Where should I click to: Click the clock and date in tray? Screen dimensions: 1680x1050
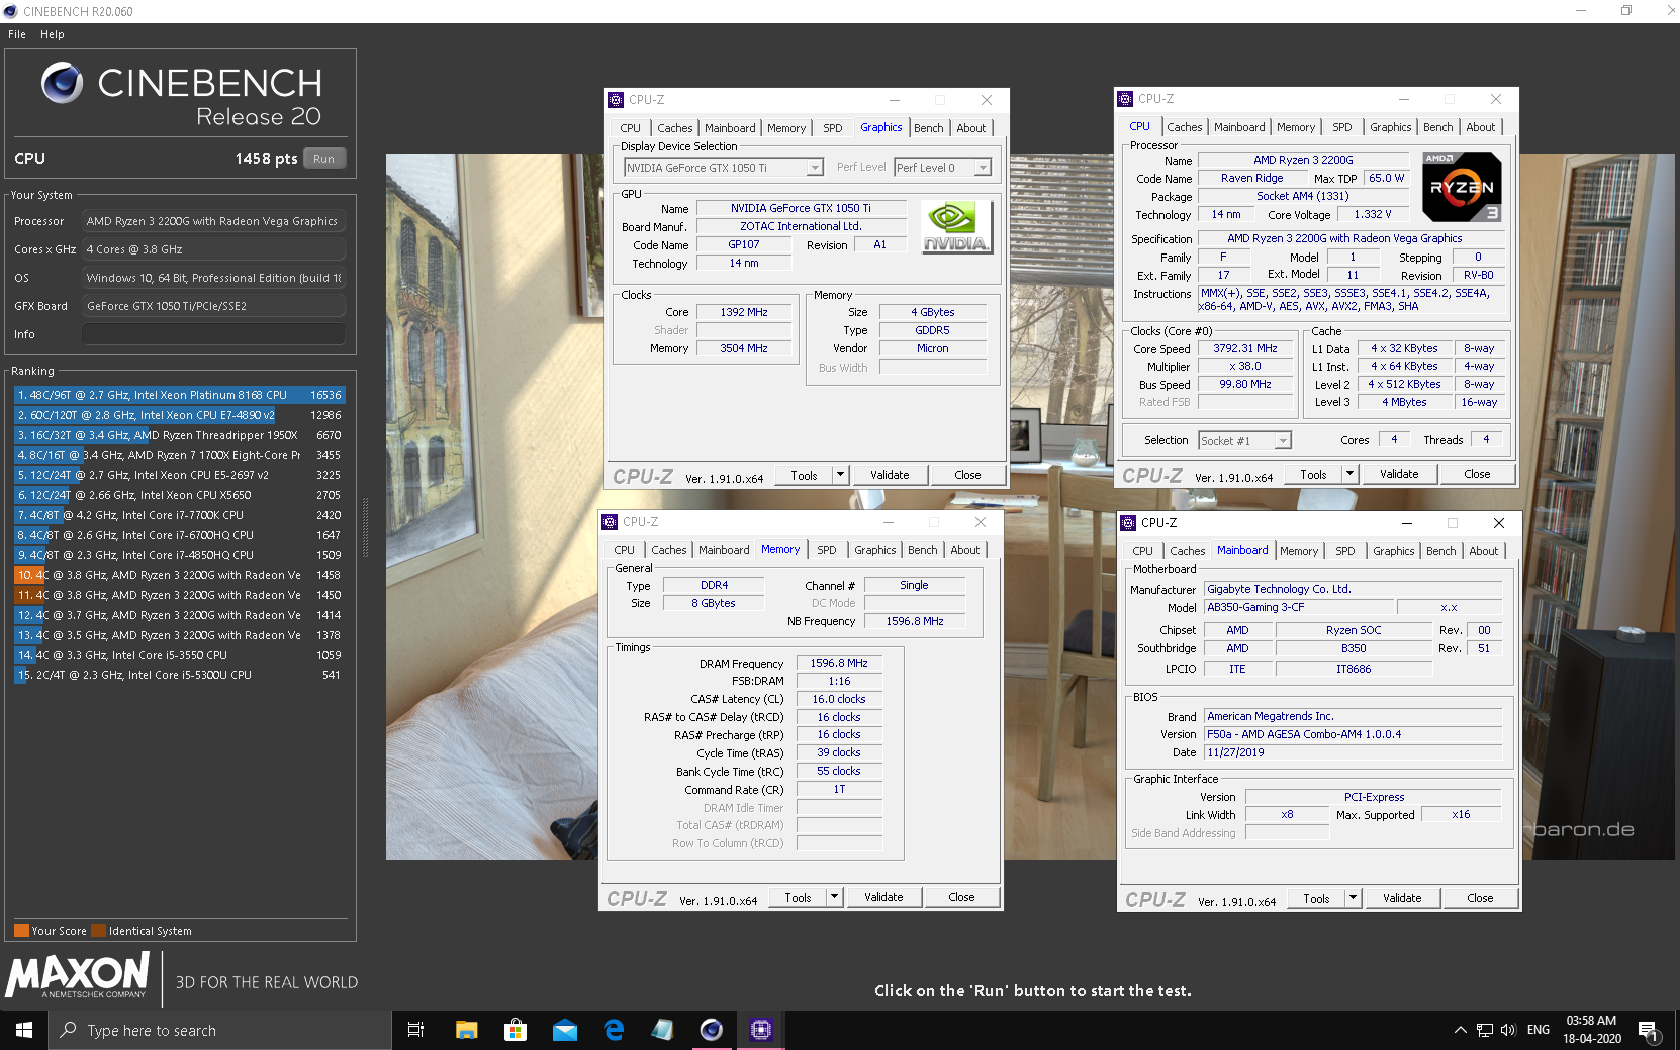[x=1591, y=1030]
